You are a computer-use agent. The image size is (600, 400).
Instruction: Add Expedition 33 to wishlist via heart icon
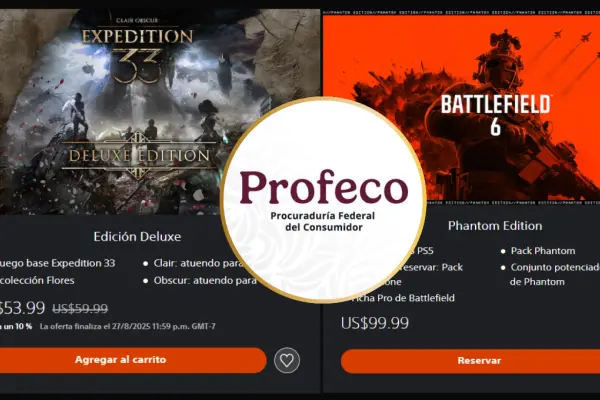pyautogui.click(x=288, y=360)
